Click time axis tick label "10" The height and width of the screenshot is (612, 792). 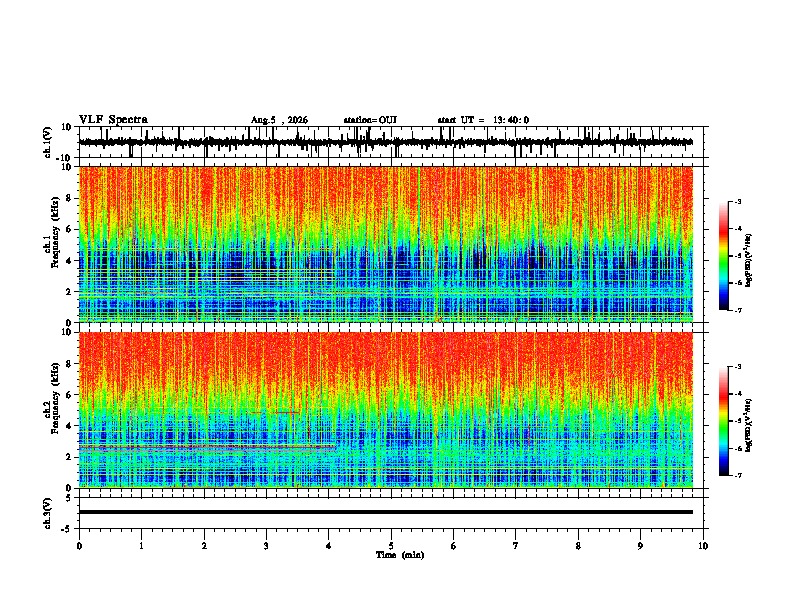(703, 546)
